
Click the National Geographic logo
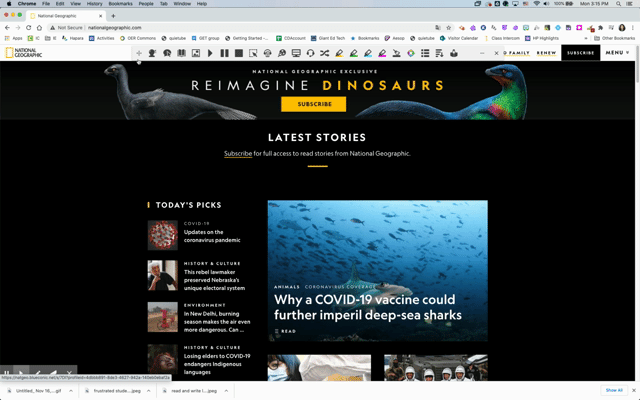[x=23, y=53]
